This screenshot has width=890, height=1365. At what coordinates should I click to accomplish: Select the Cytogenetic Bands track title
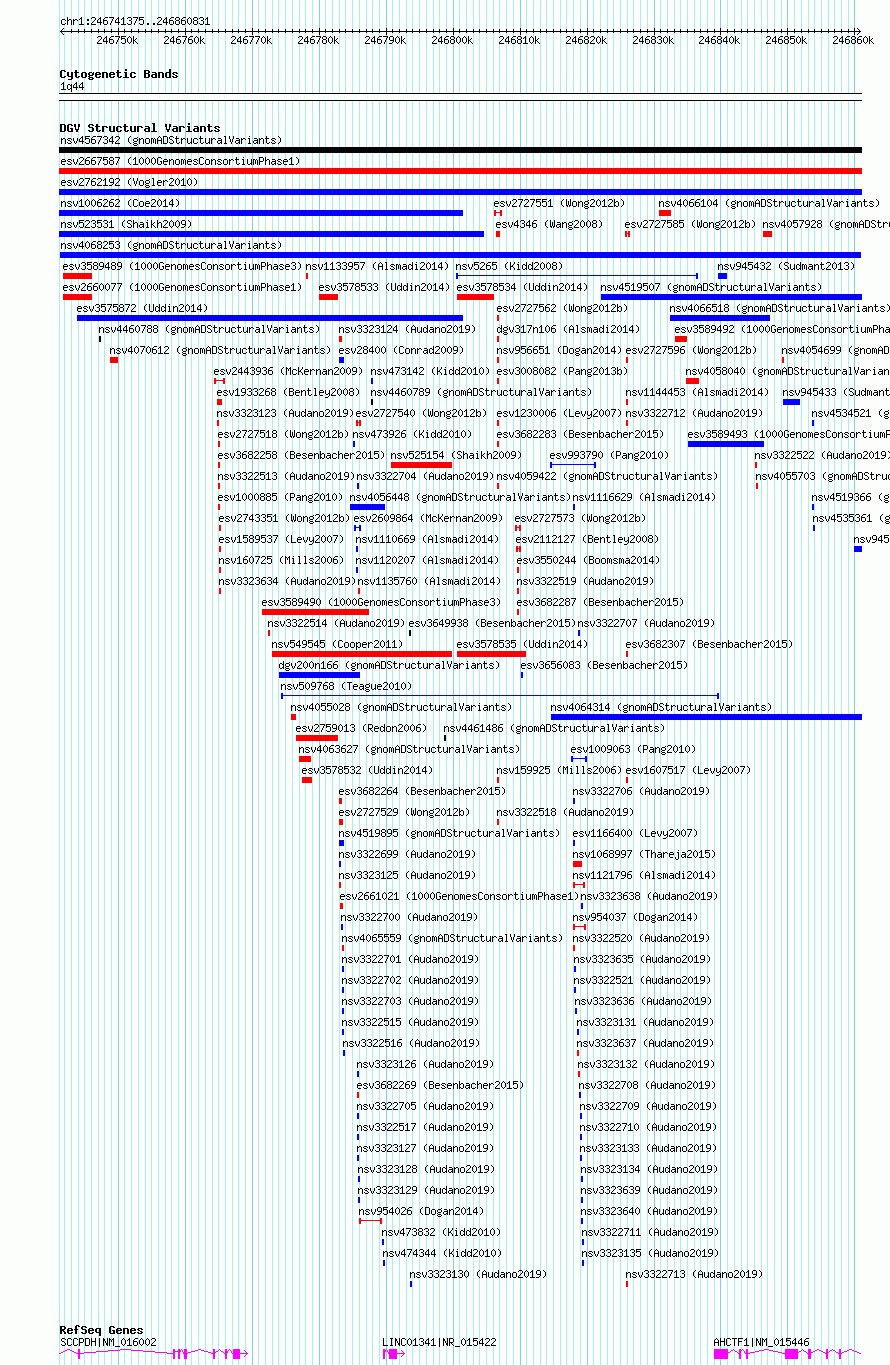point(119,74)
